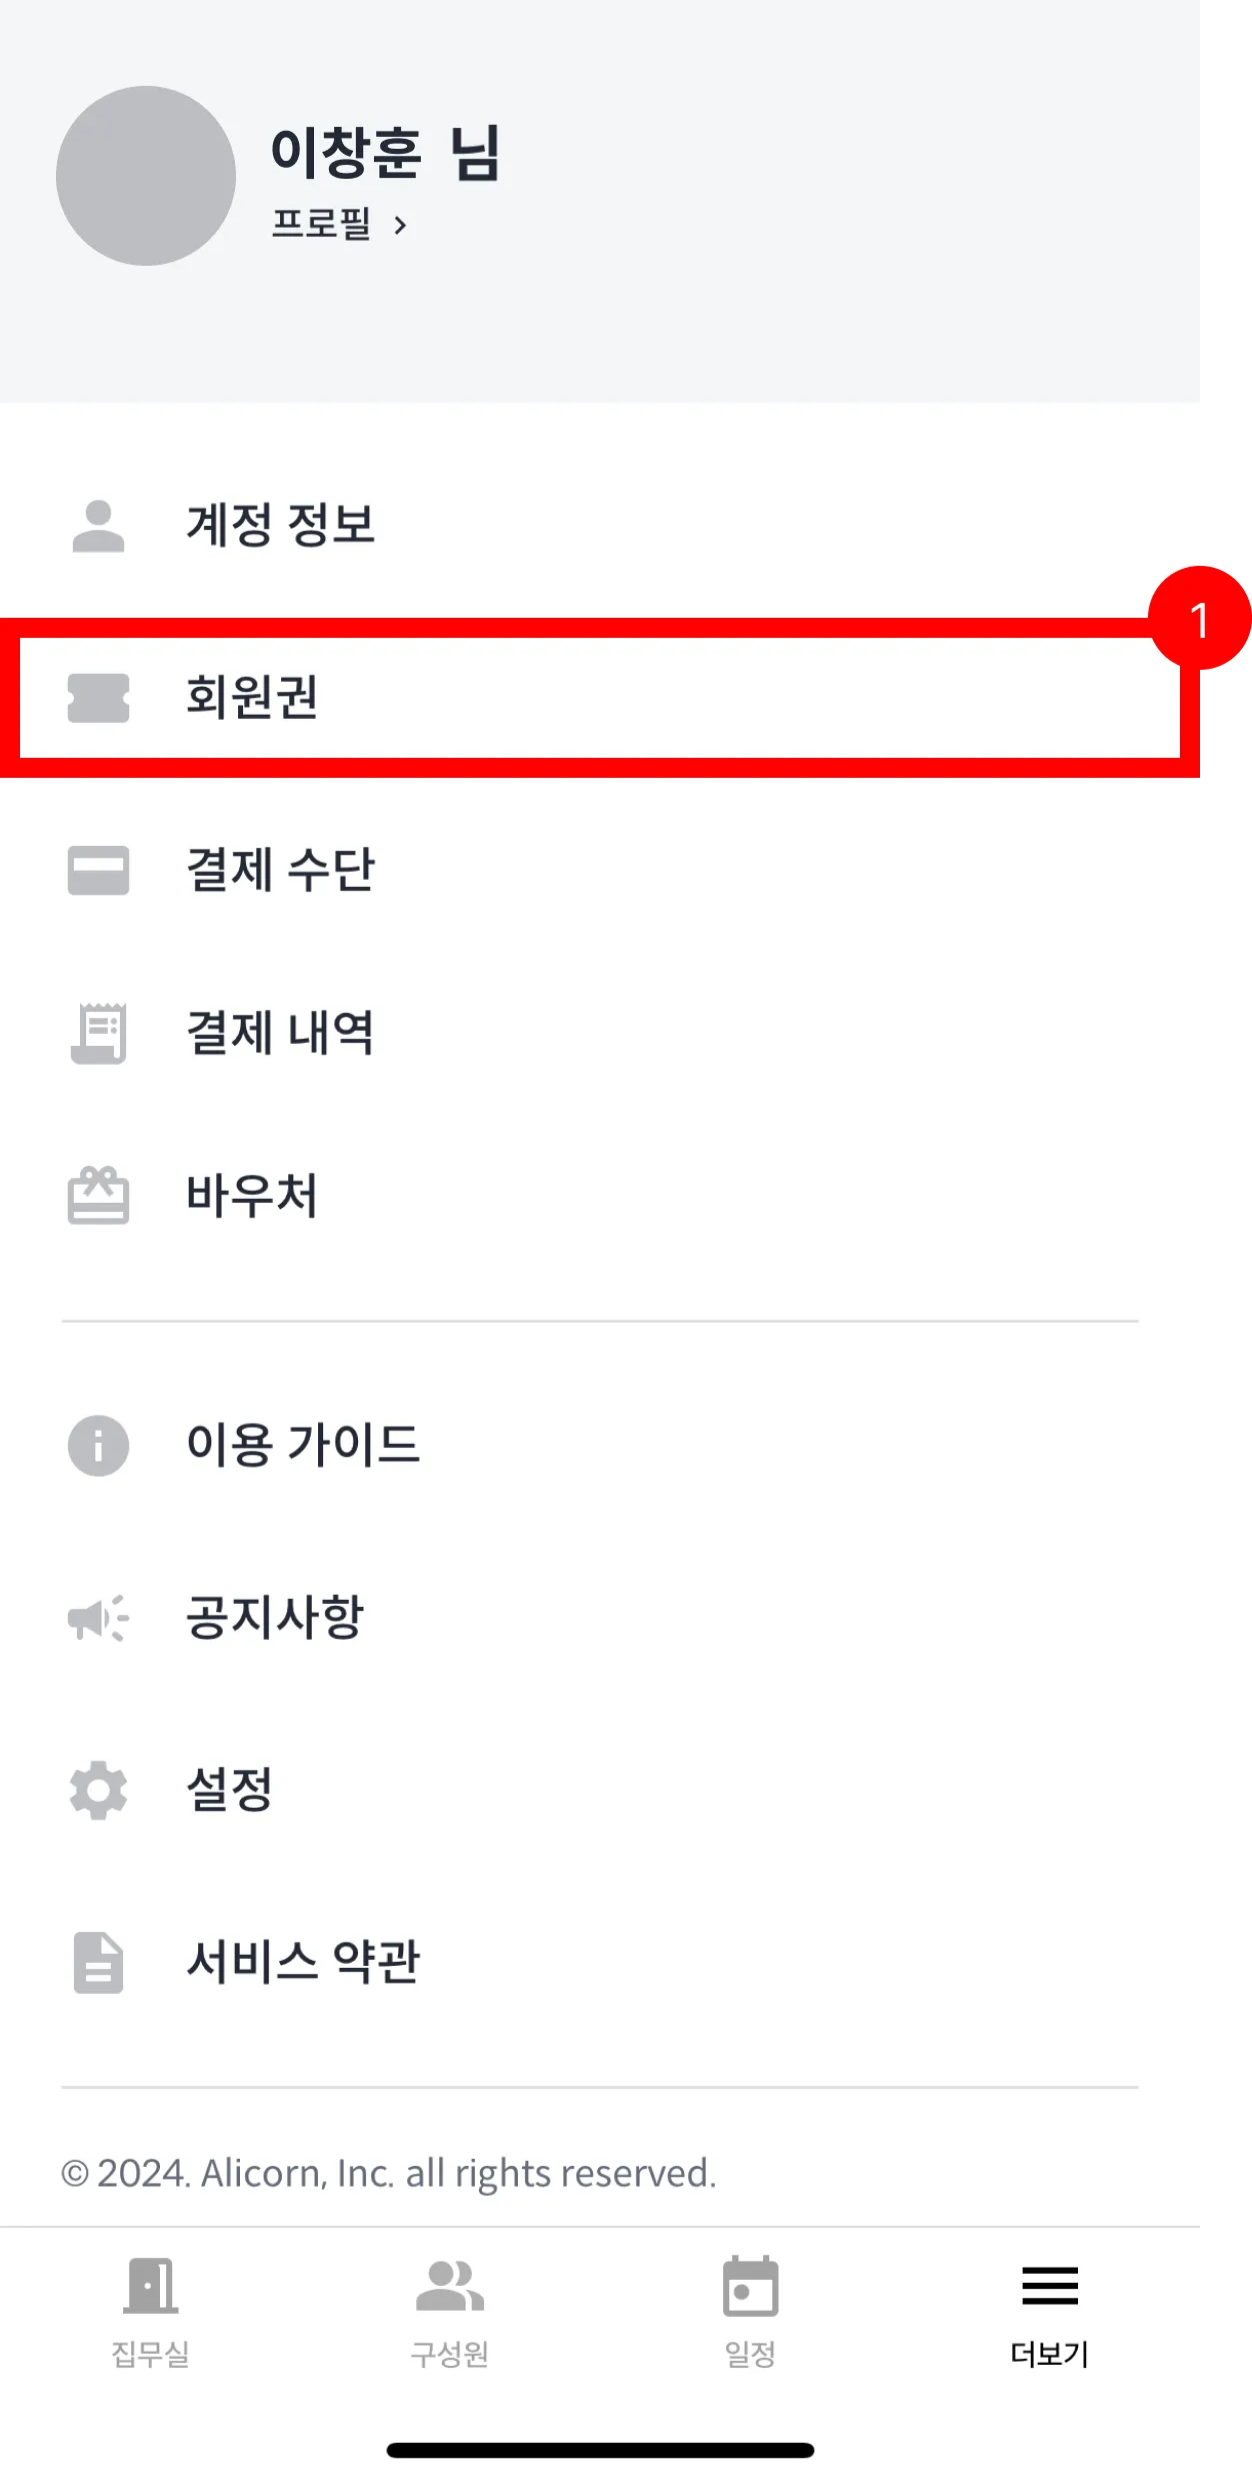Image resolution: width=1252 pixels, height=2482 pixels.
Task: Tap the person icon for 계정 정보
Action: tap(98, 525)
